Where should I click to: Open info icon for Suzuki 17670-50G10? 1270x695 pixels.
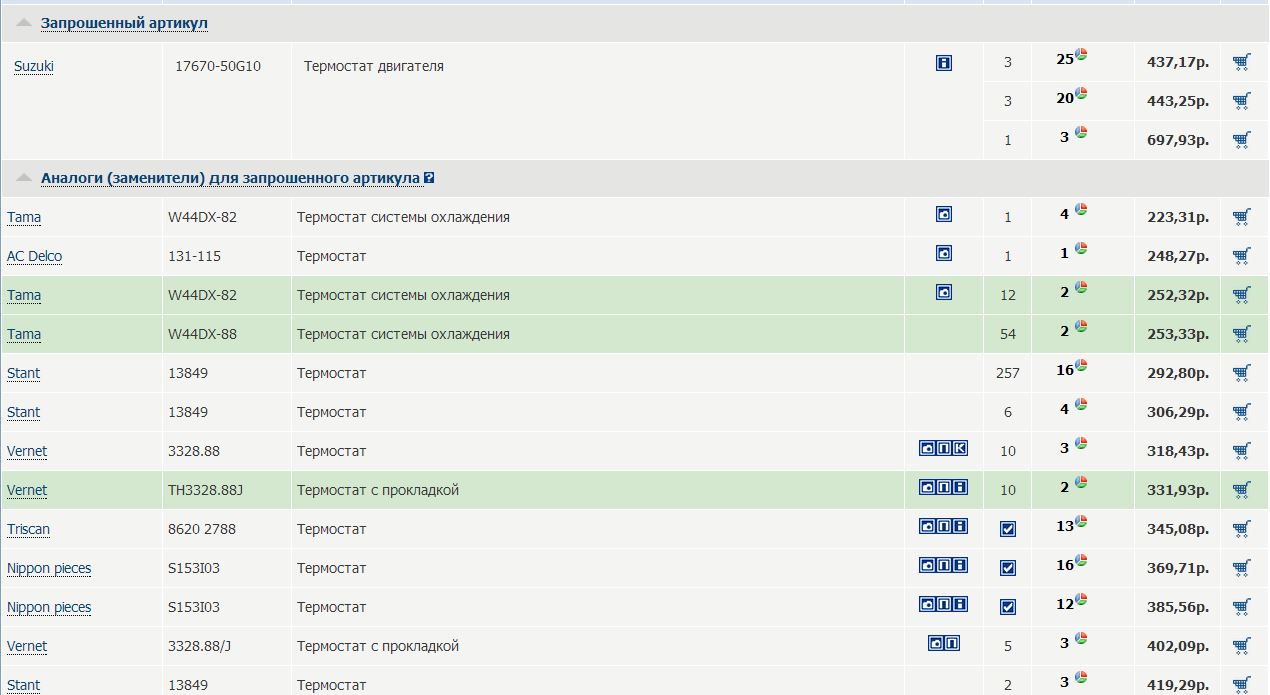point(943,63)
